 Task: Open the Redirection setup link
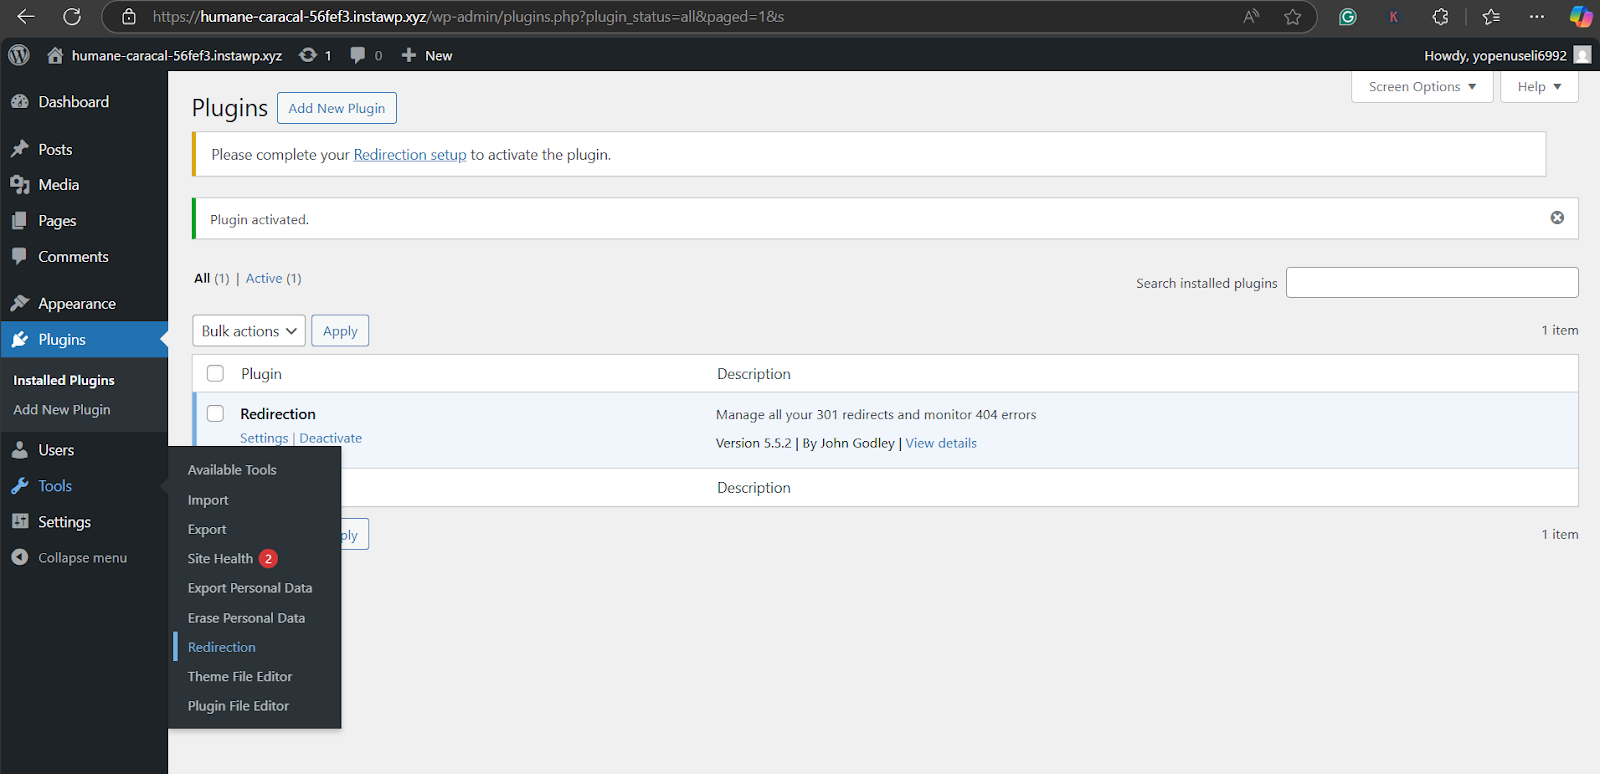410,155
